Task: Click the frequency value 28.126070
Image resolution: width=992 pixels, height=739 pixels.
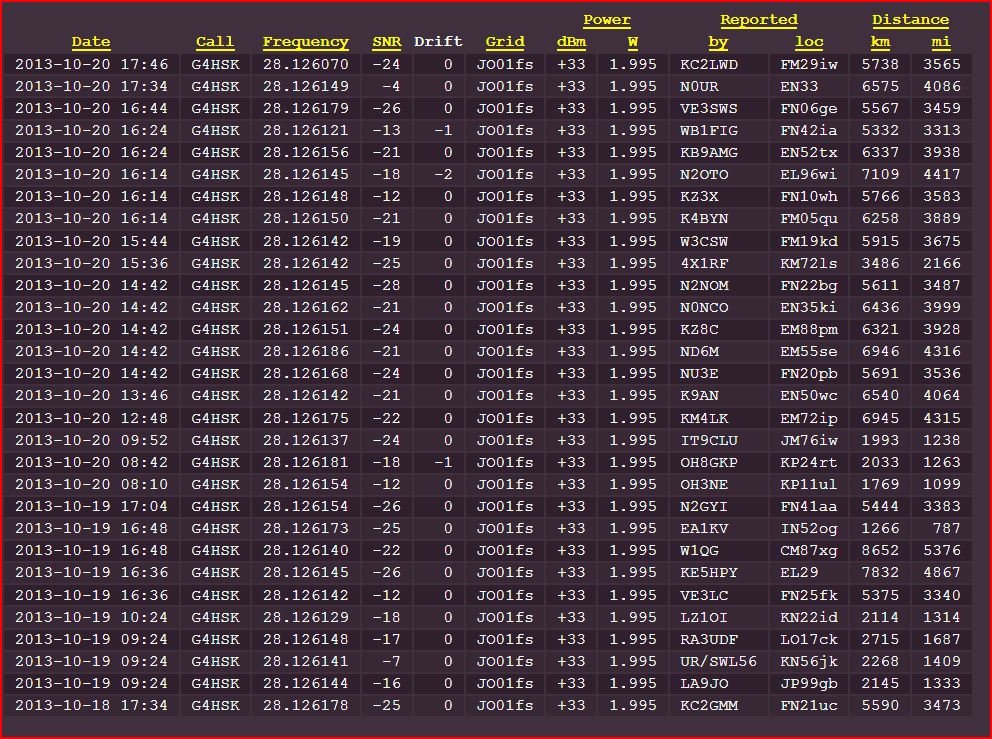Action: click(306, 64)
